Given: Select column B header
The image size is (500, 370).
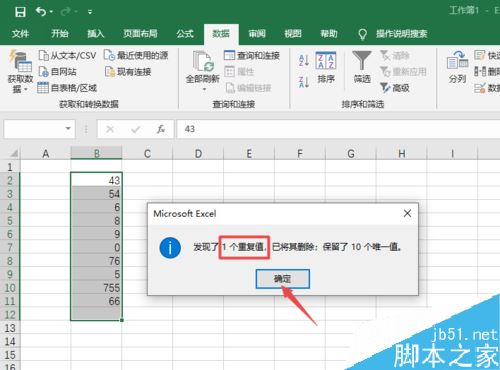Looking at the screenshot, I should coord(96,154).
